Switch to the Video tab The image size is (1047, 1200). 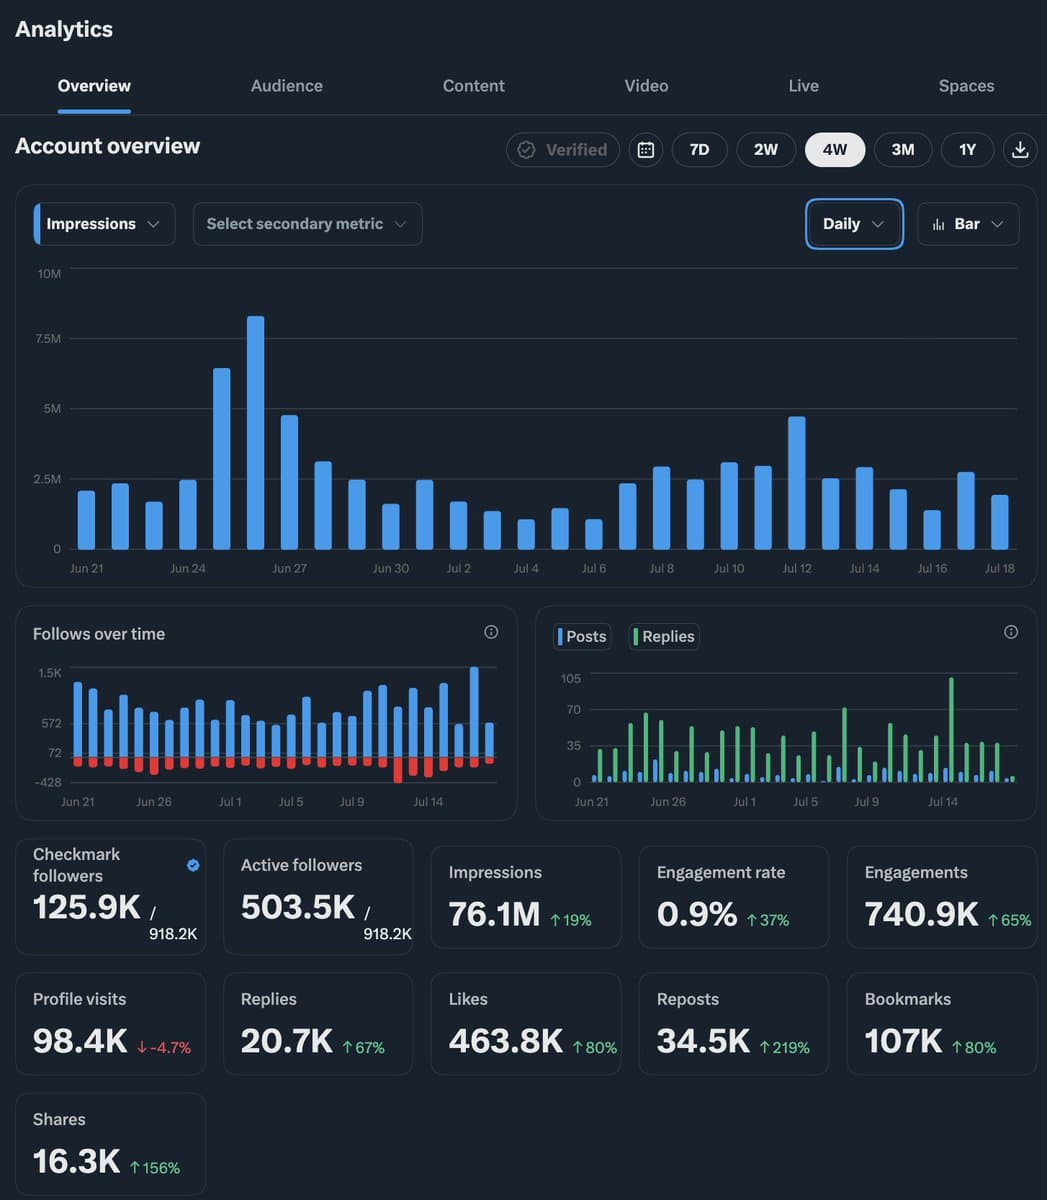pyautogui.click(x=646, y=86)
